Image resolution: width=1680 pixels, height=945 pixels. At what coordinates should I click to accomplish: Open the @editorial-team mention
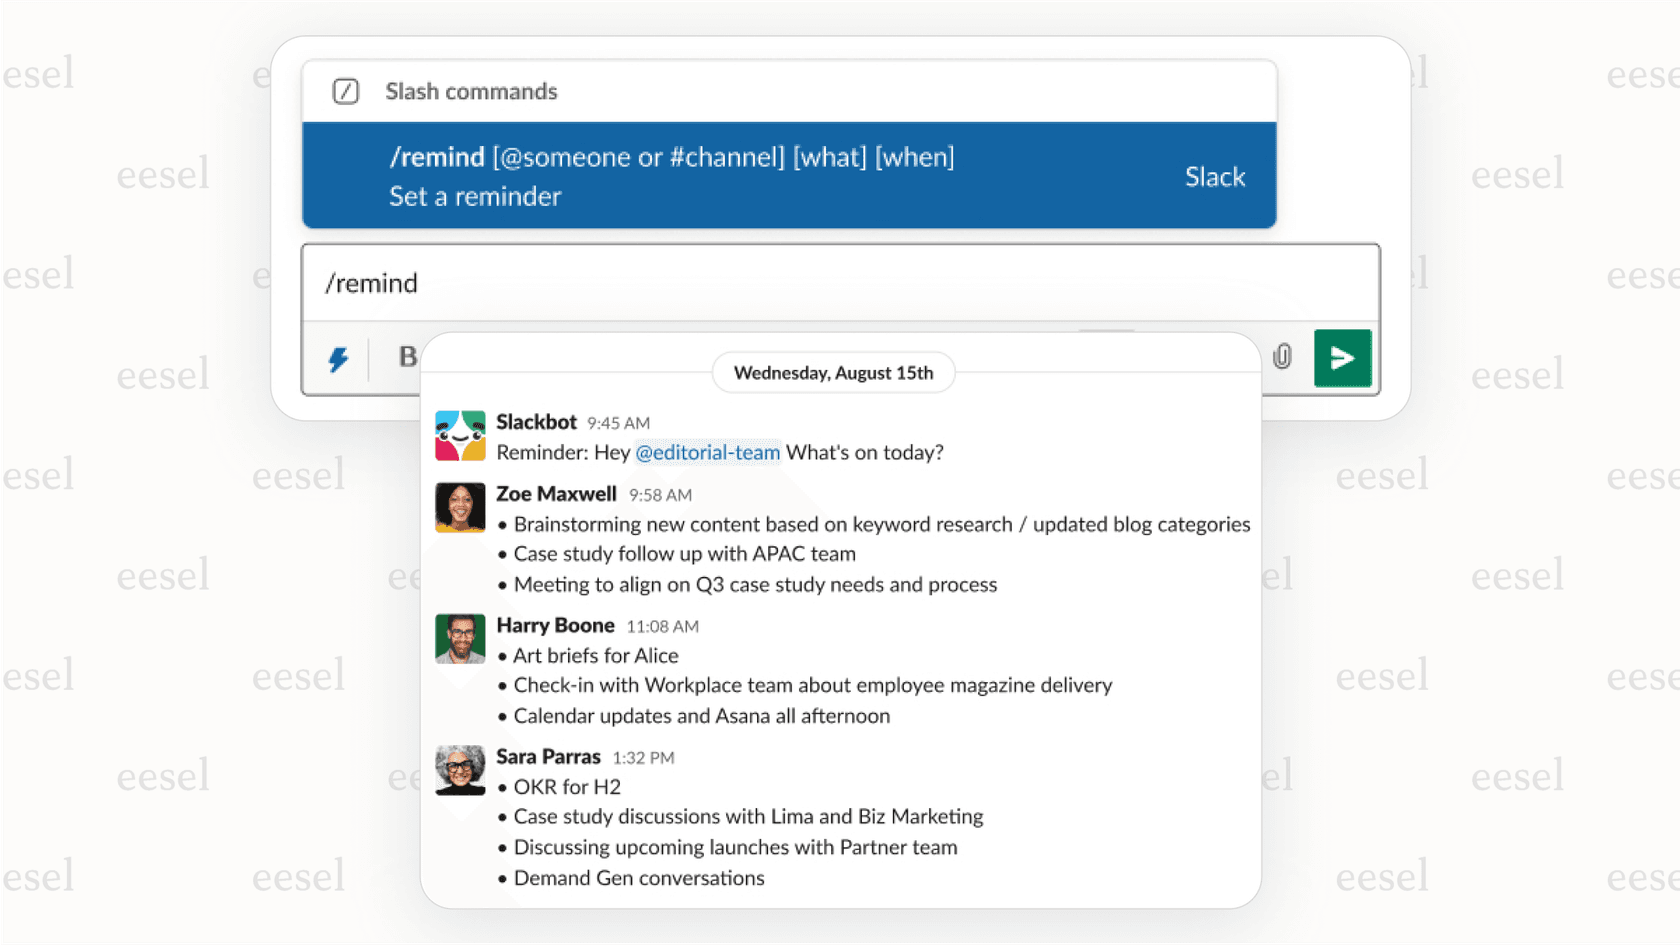pyautogui.click(x=707, y=452)
